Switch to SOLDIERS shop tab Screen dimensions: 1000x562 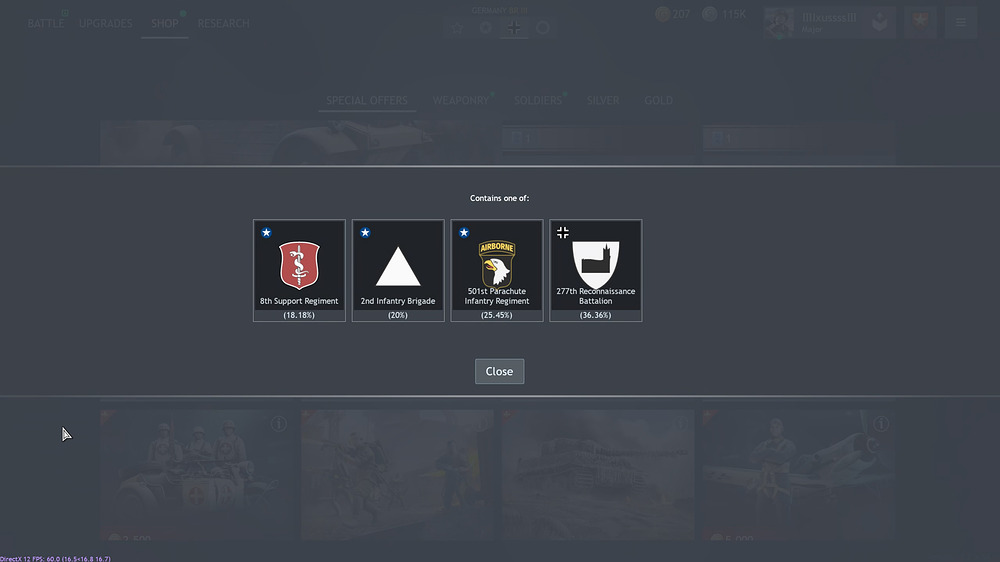pos(538,101)
